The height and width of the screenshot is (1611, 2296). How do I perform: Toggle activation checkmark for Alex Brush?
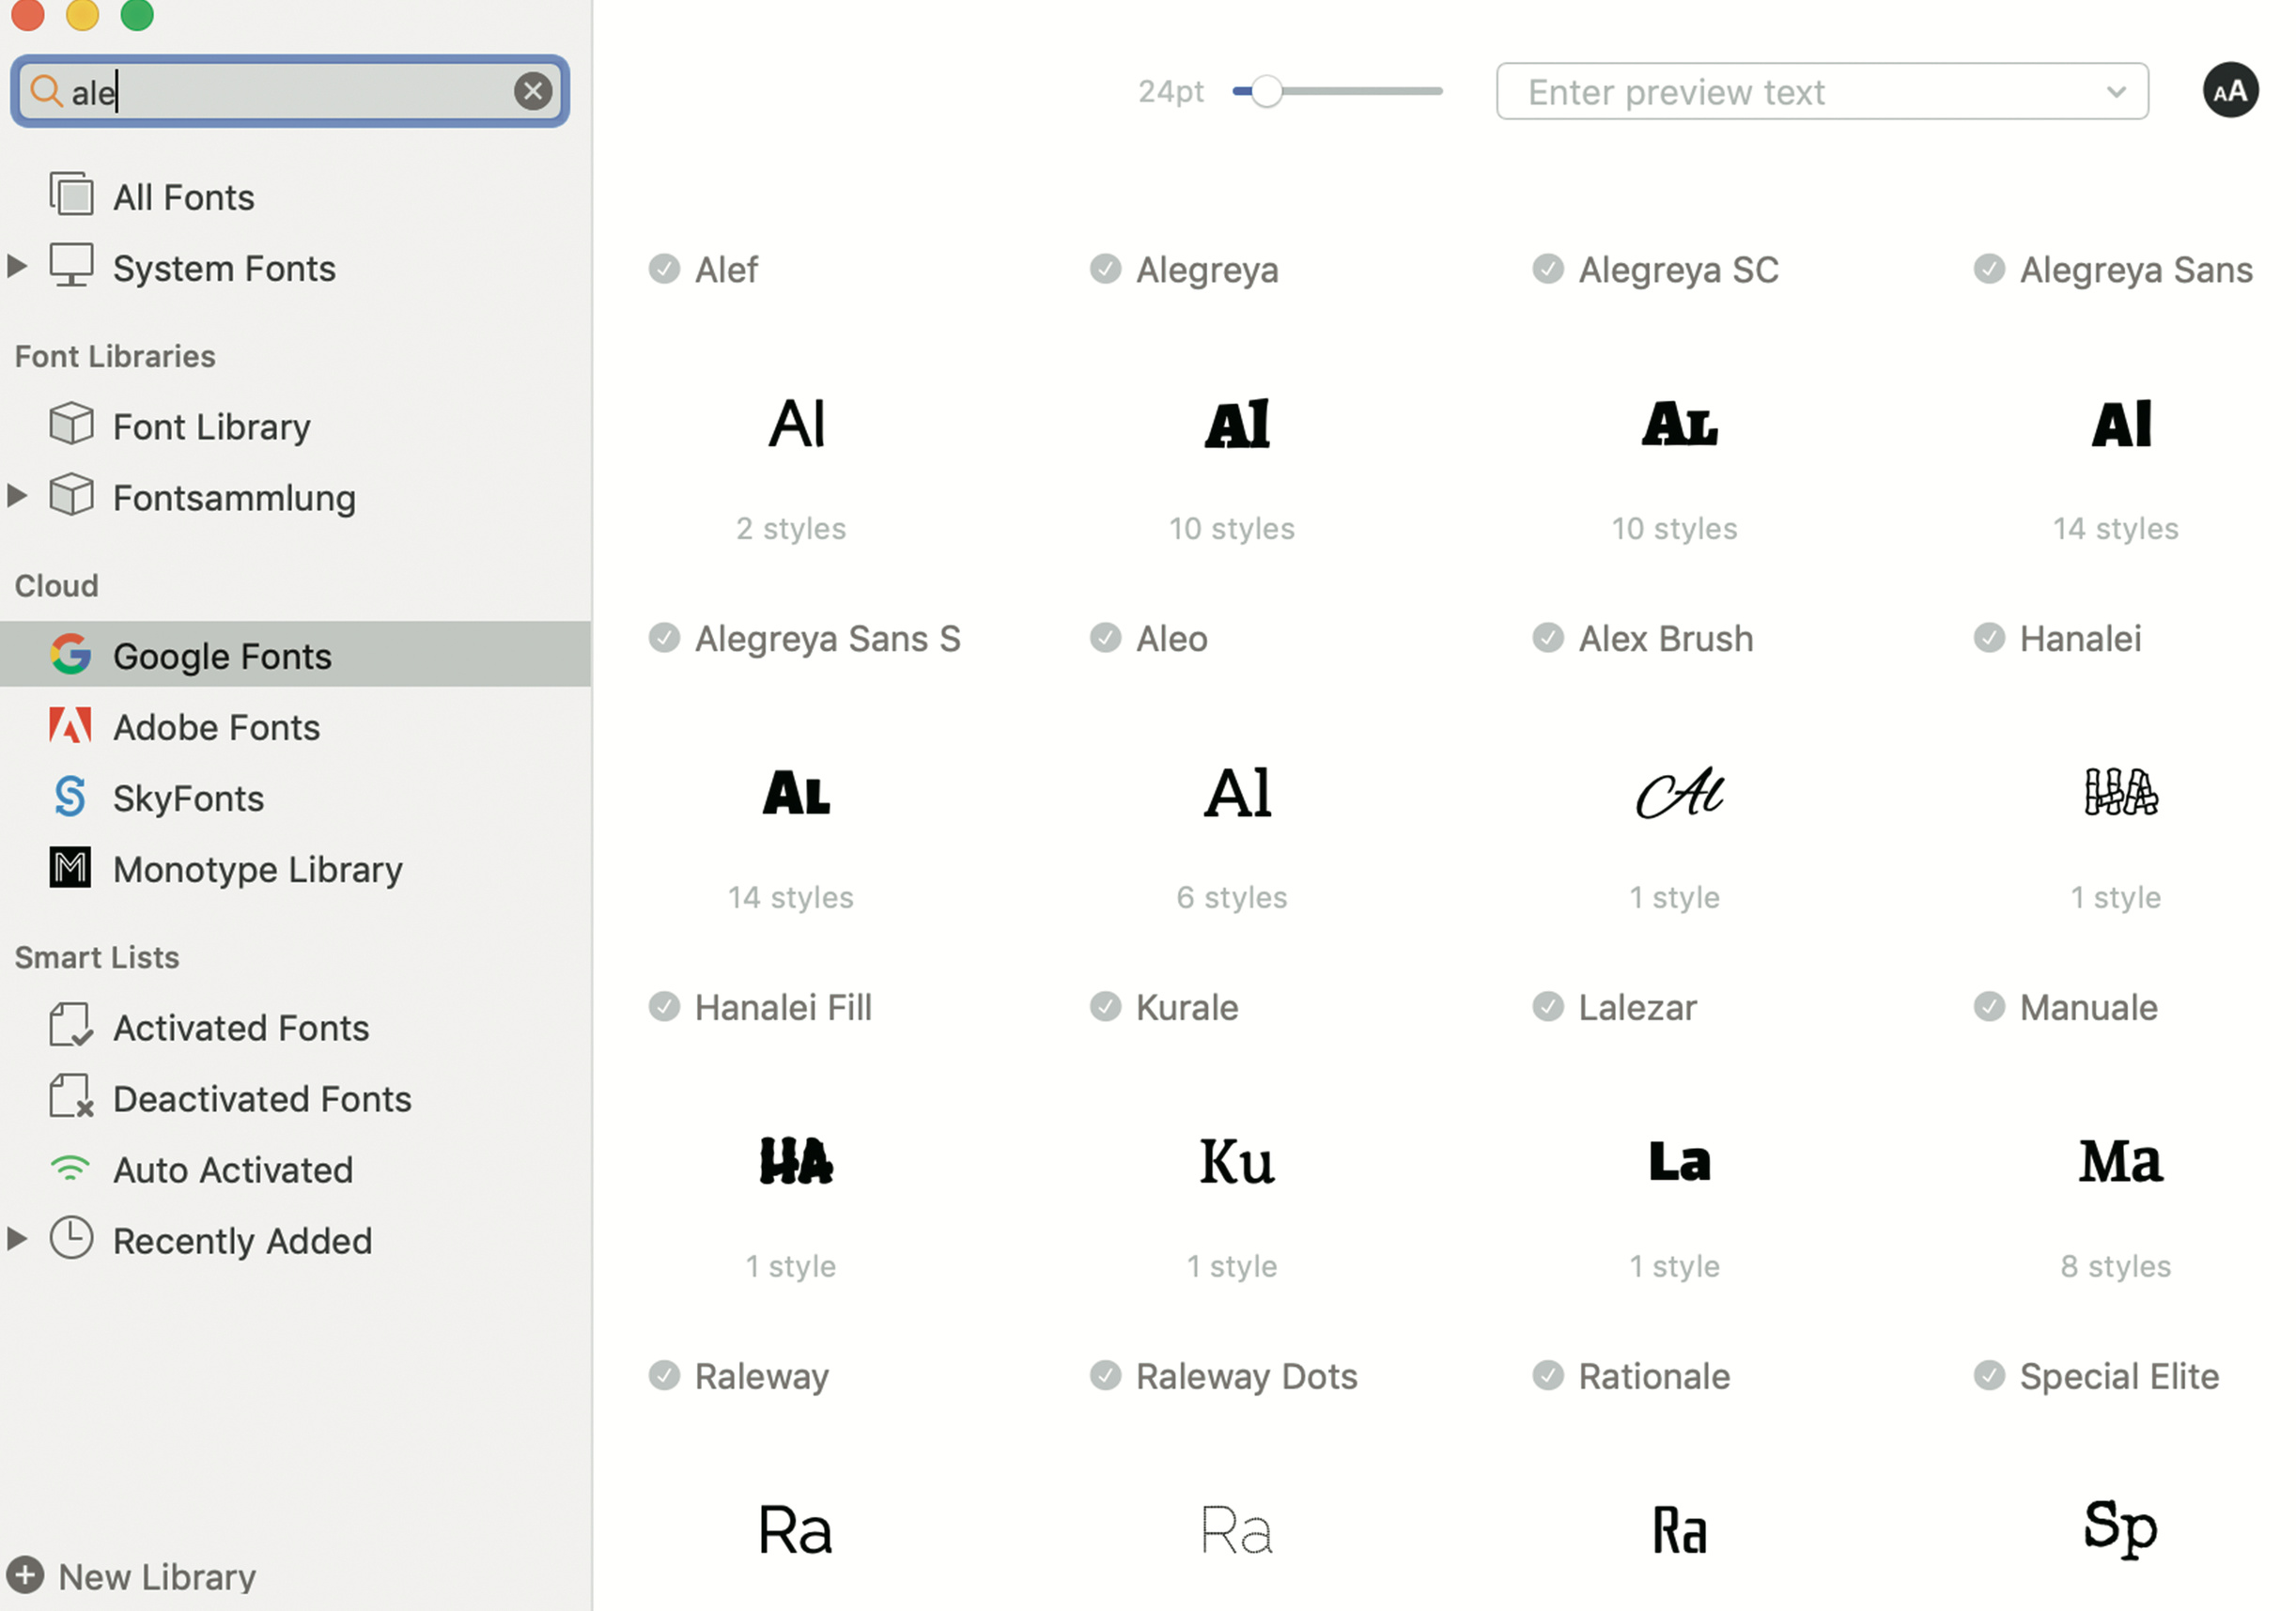[1547, 638]
